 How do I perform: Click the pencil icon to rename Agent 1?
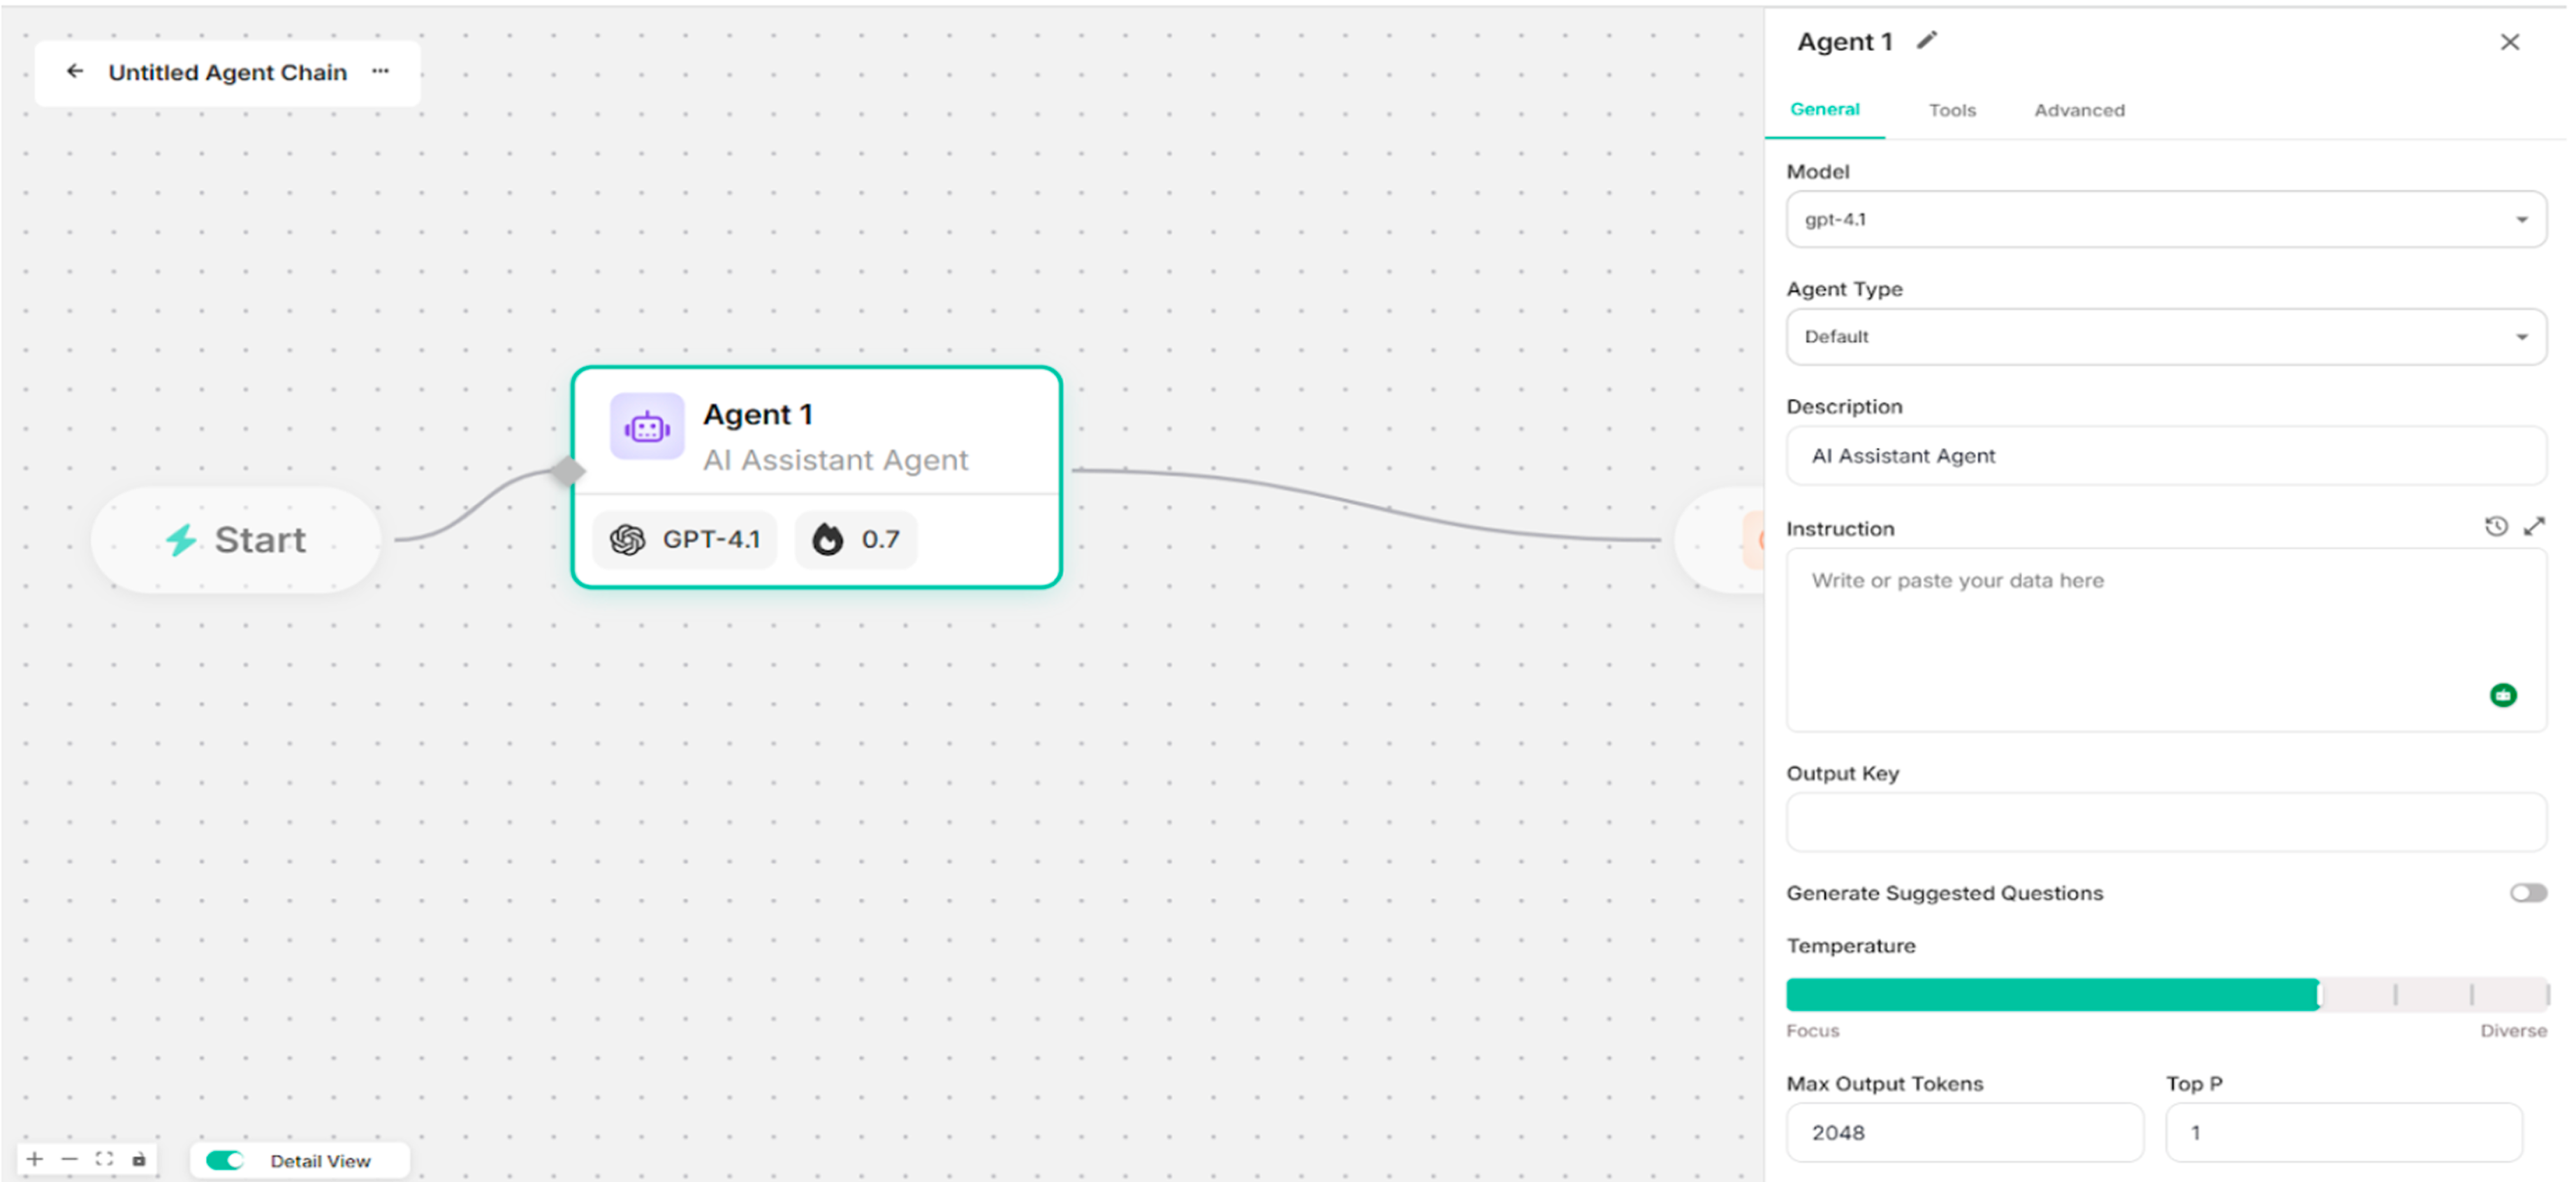1926,40
